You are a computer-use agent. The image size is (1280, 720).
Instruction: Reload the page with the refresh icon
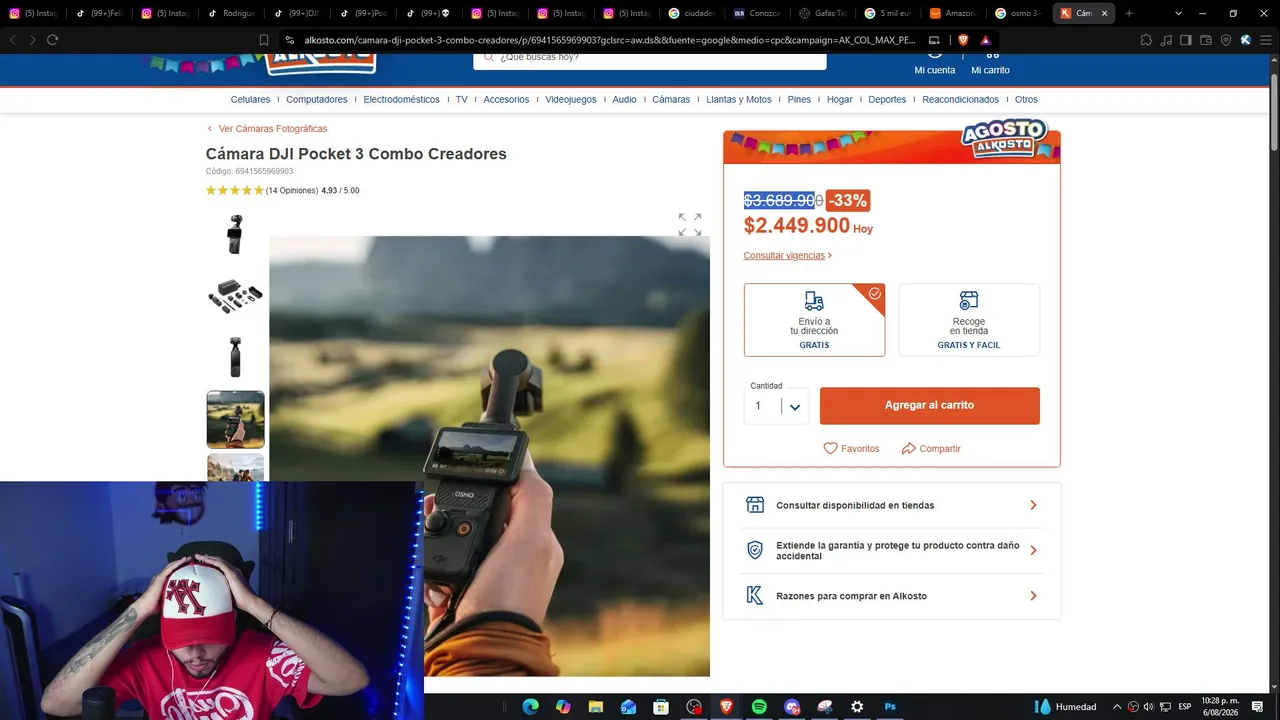(x=52, y=40)
